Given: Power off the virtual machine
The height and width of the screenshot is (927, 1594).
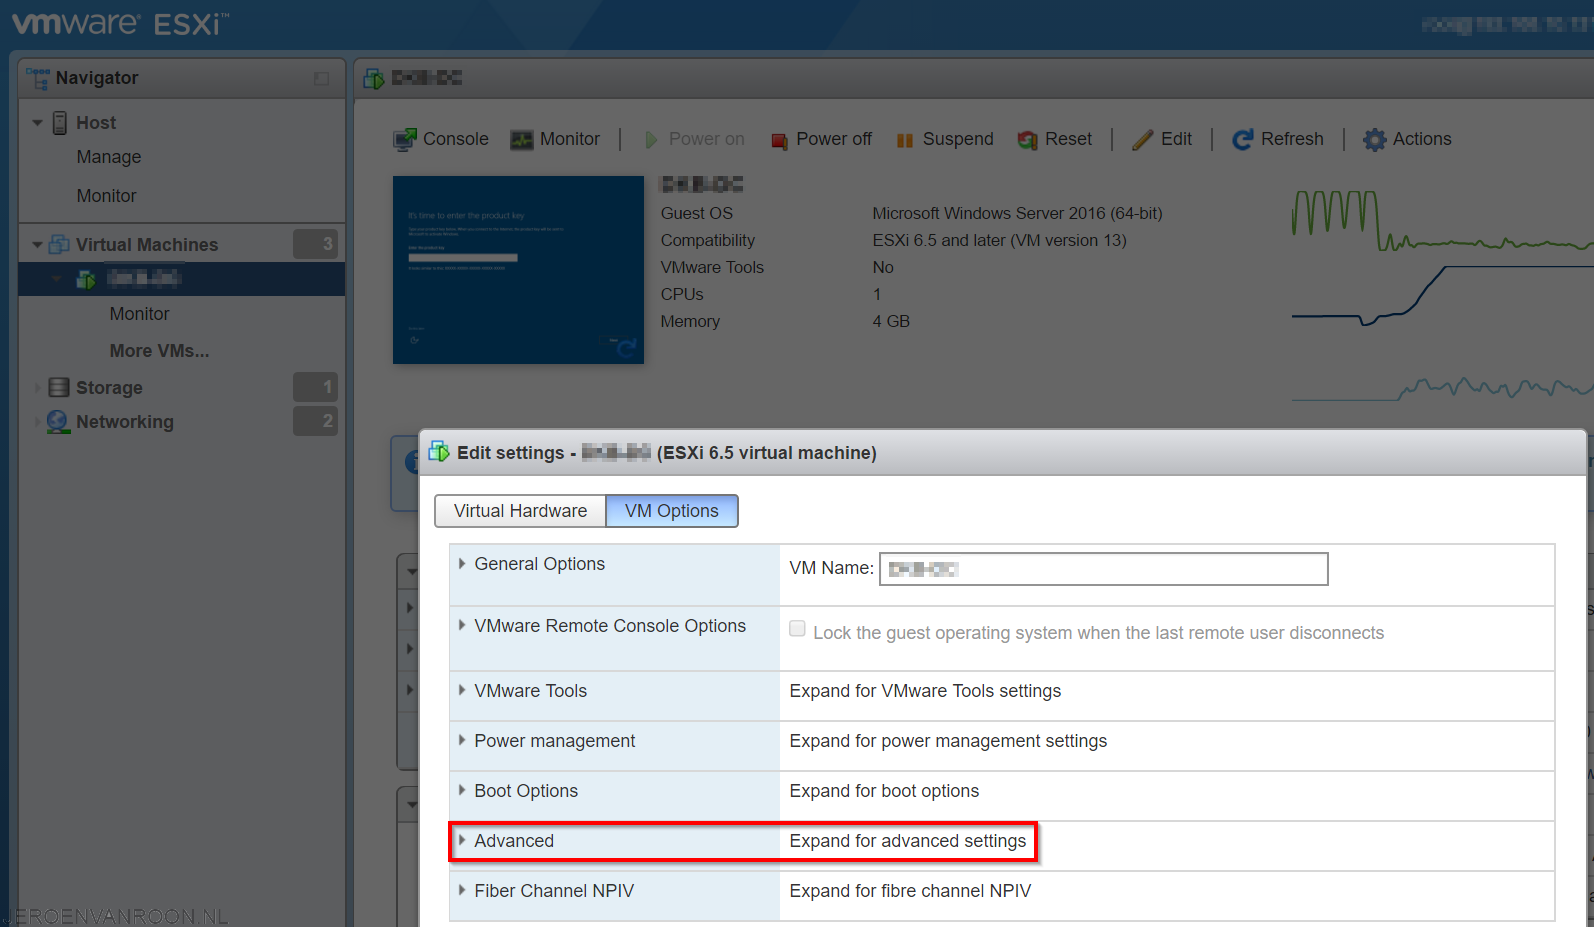Looking at the screenshot, I should click(x=821, y=139).
